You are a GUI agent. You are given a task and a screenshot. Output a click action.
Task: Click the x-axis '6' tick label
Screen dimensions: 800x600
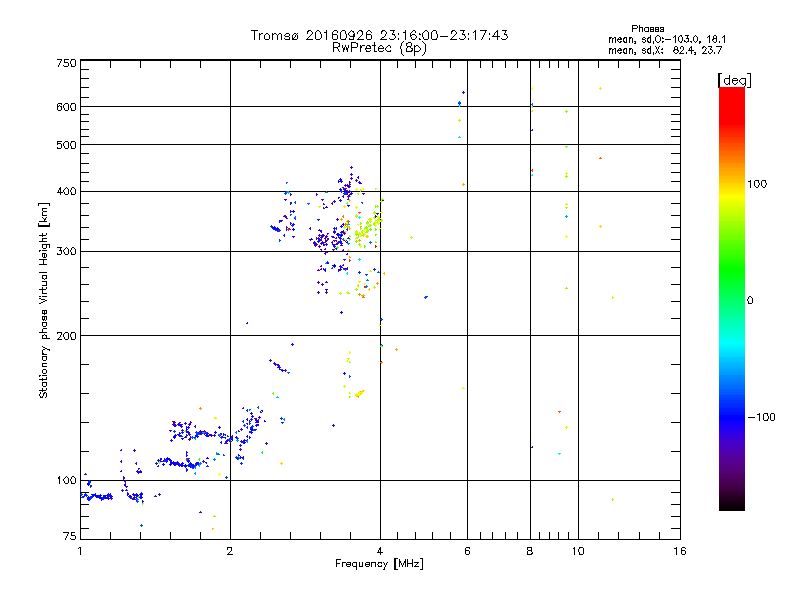tap(467, 551)
